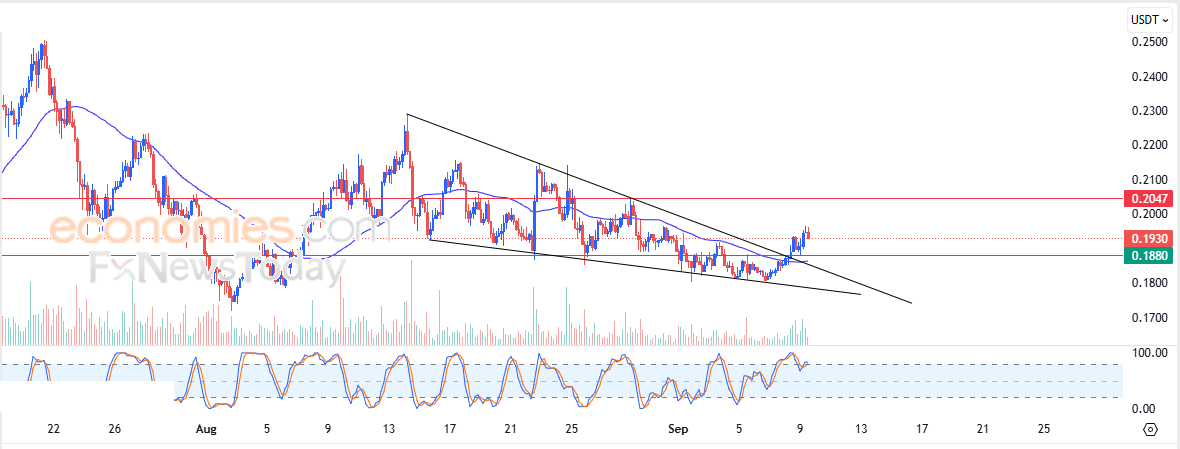
Task: Click the Sep label on time axis
Action: pyautogui.click(x=679, y=429)
